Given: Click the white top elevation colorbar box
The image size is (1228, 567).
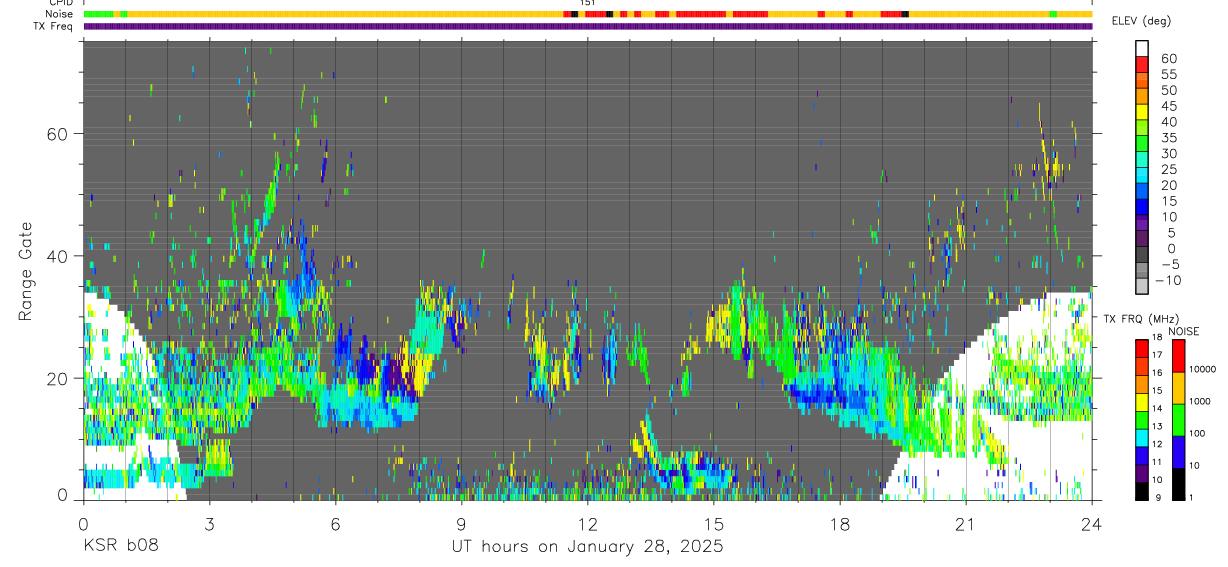Looking at the screenshot, I should click(x=1142, y=47).
